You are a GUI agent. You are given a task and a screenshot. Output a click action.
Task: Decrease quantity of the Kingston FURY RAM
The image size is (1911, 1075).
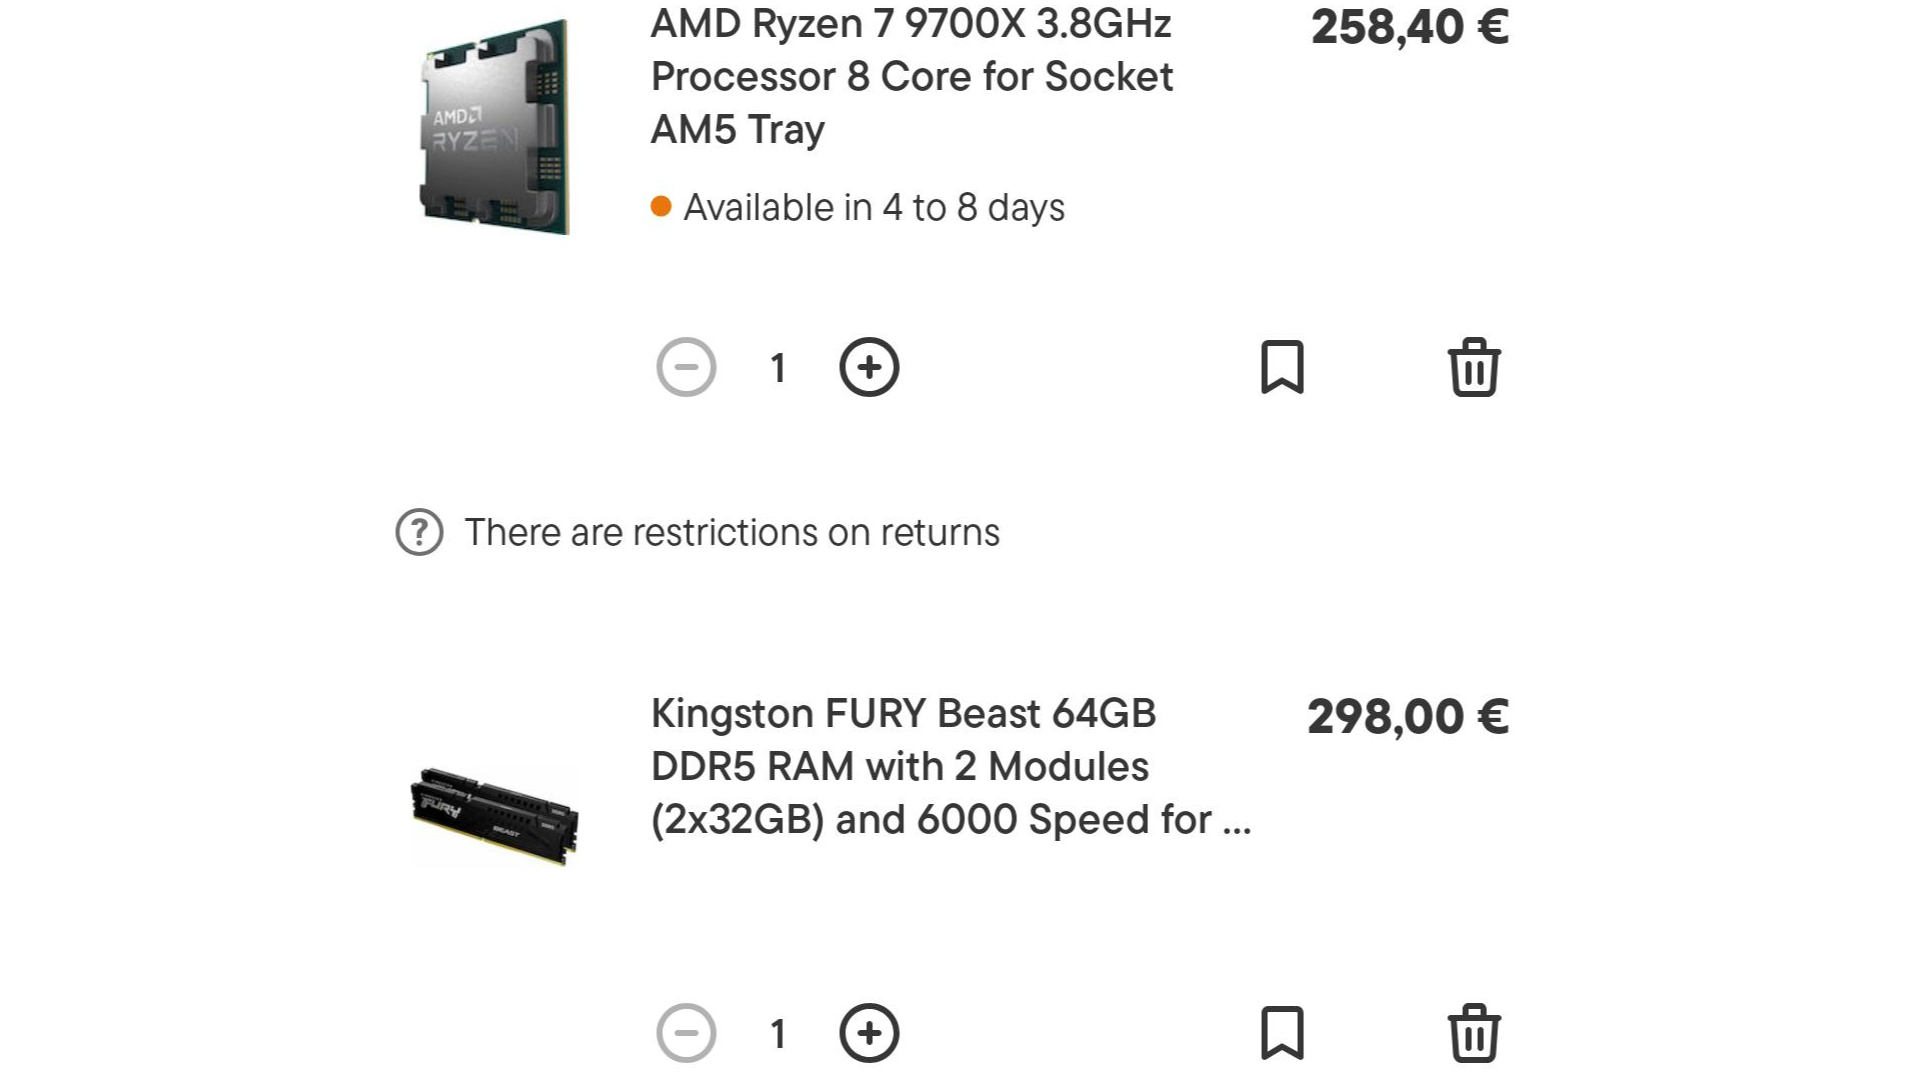pos(686,1033)
